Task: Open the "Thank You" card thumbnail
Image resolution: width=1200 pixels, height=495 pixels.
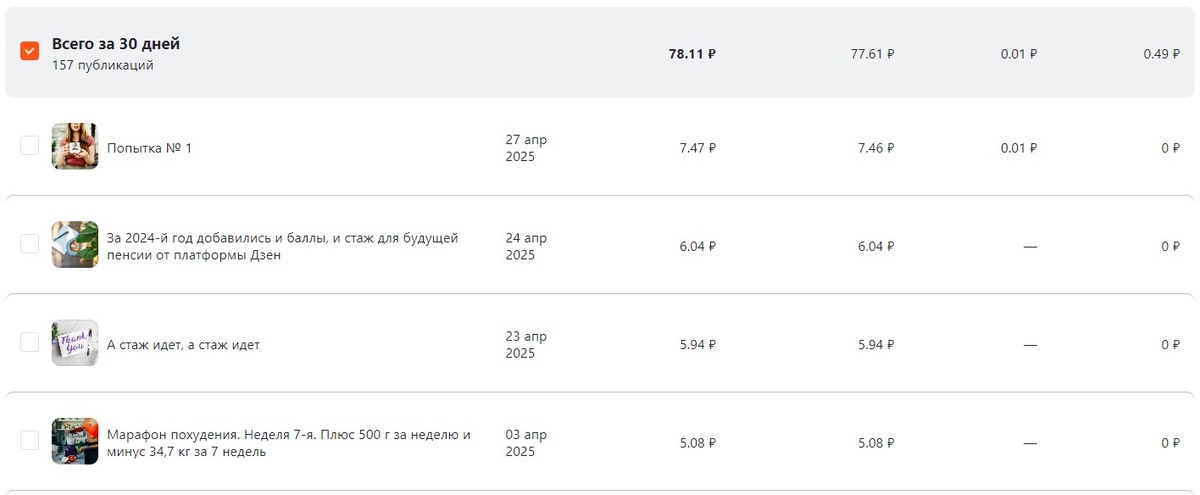Action: (x=75, y=343)
